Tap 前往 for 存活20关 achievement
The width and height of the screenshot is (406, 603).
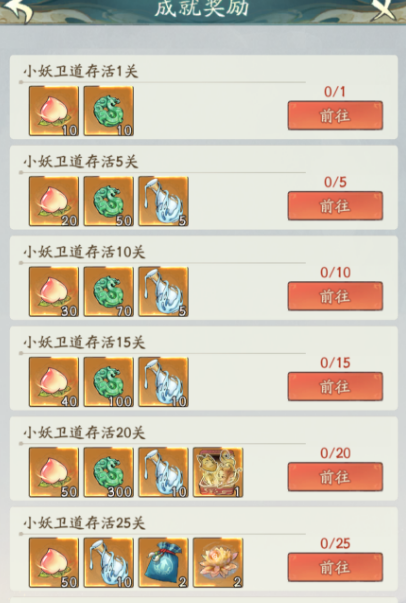coord(335,477)
